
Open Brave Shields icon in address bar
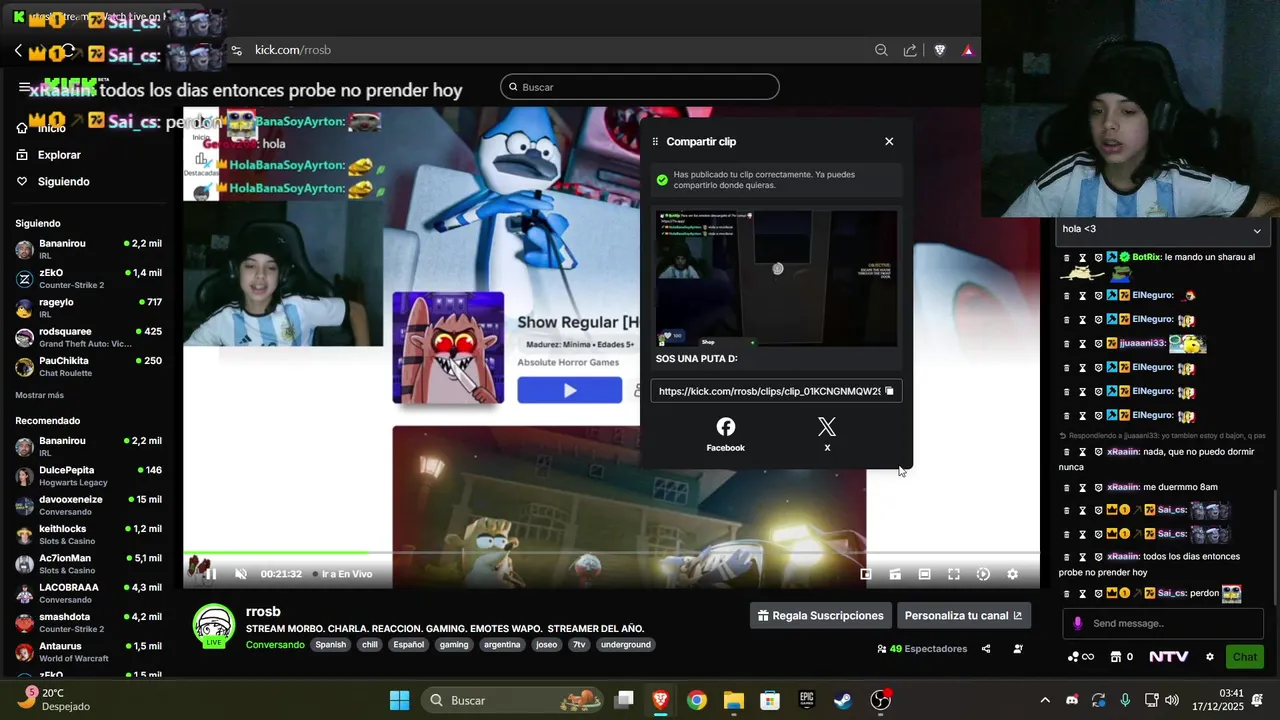[x=940, y=50]
